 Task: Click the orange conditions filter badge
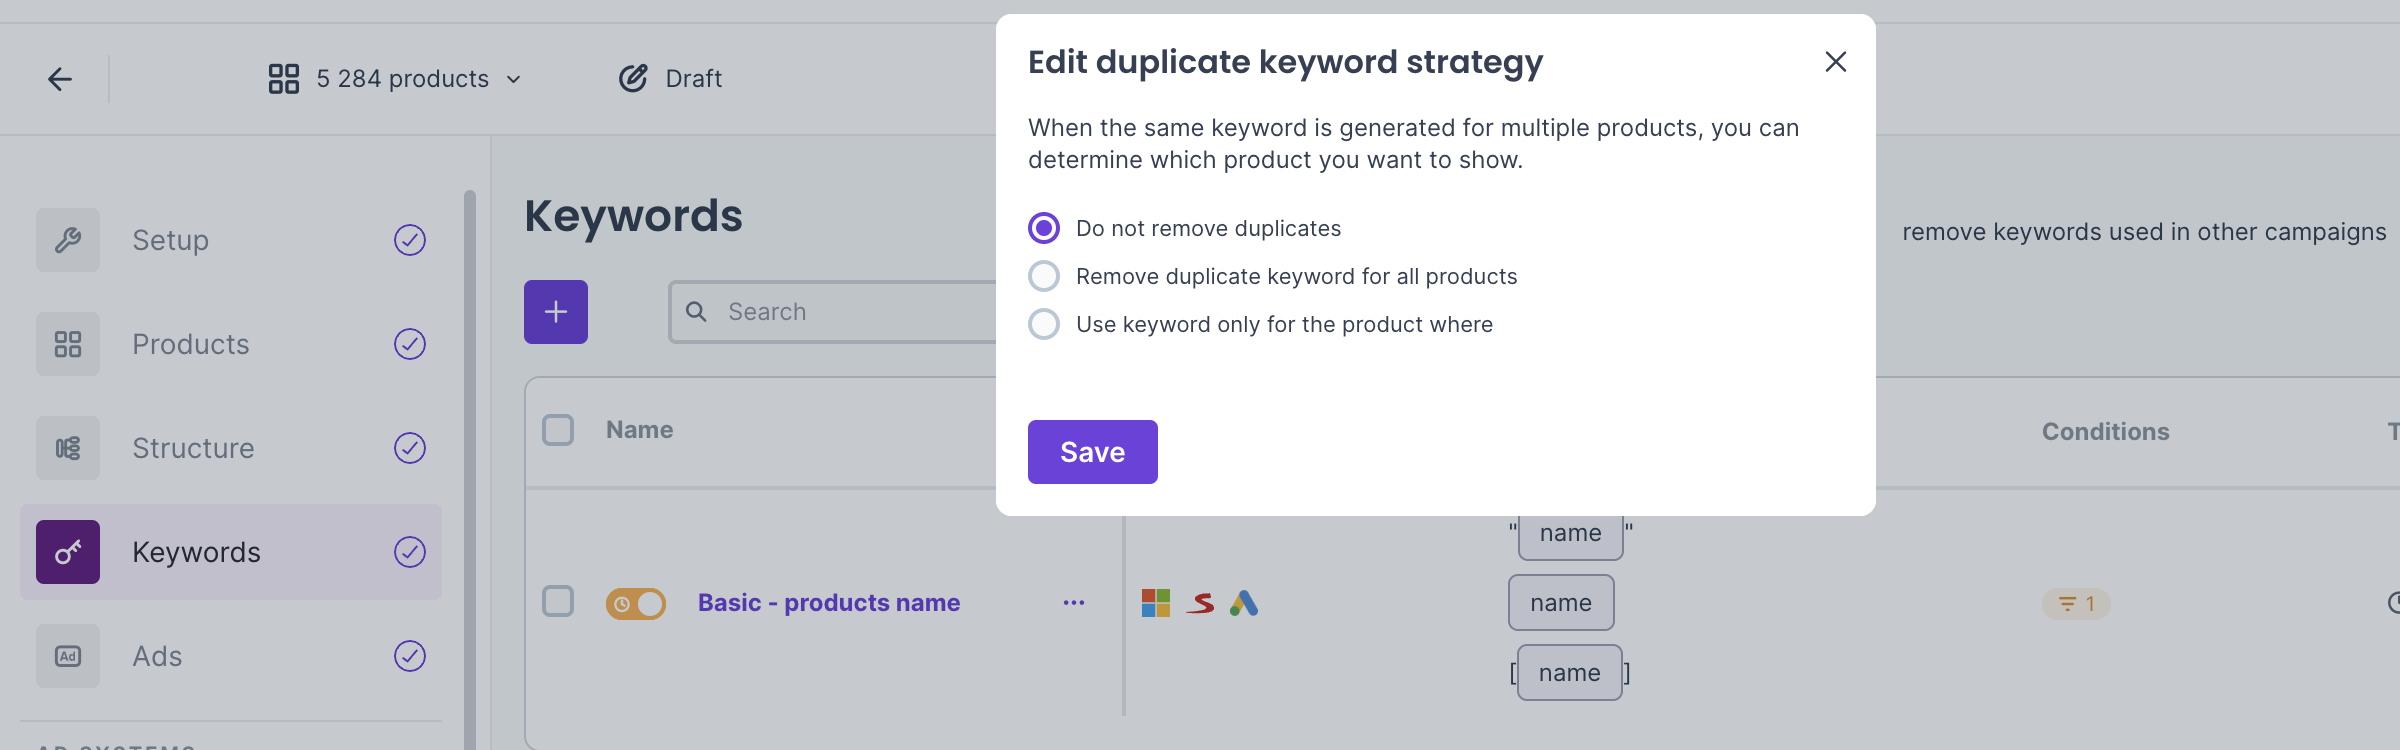pos(2076,604)
